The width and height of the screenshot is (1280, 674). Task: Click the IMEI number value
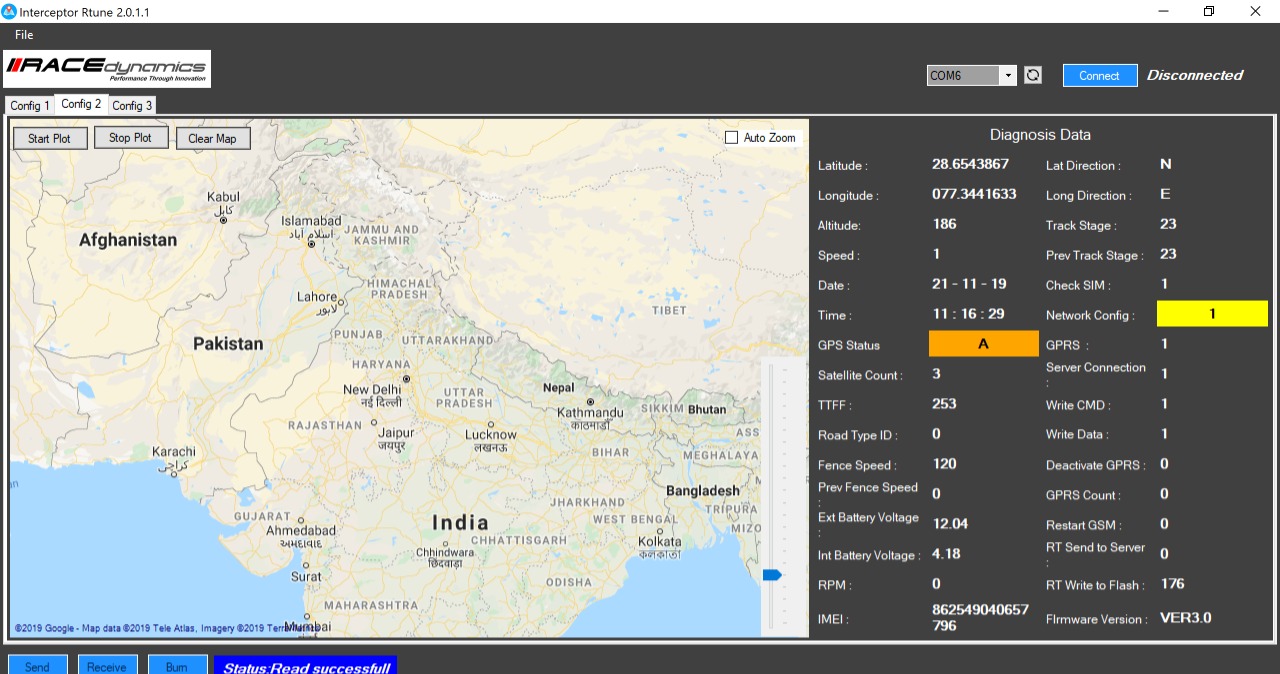coord(980,618)
